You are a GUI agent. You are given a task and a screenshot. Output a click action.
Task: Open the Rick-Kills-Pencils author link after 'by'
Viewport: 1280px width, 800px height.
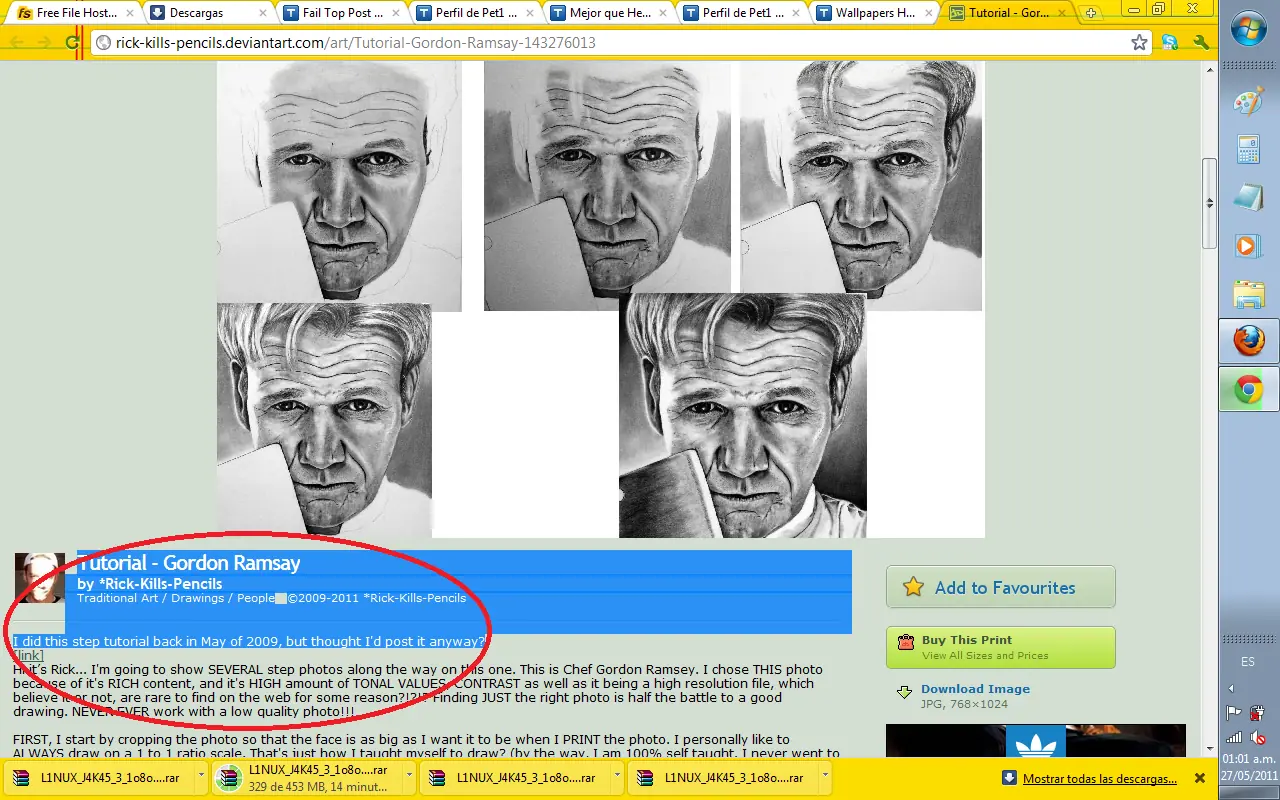[x=160, y=584]
